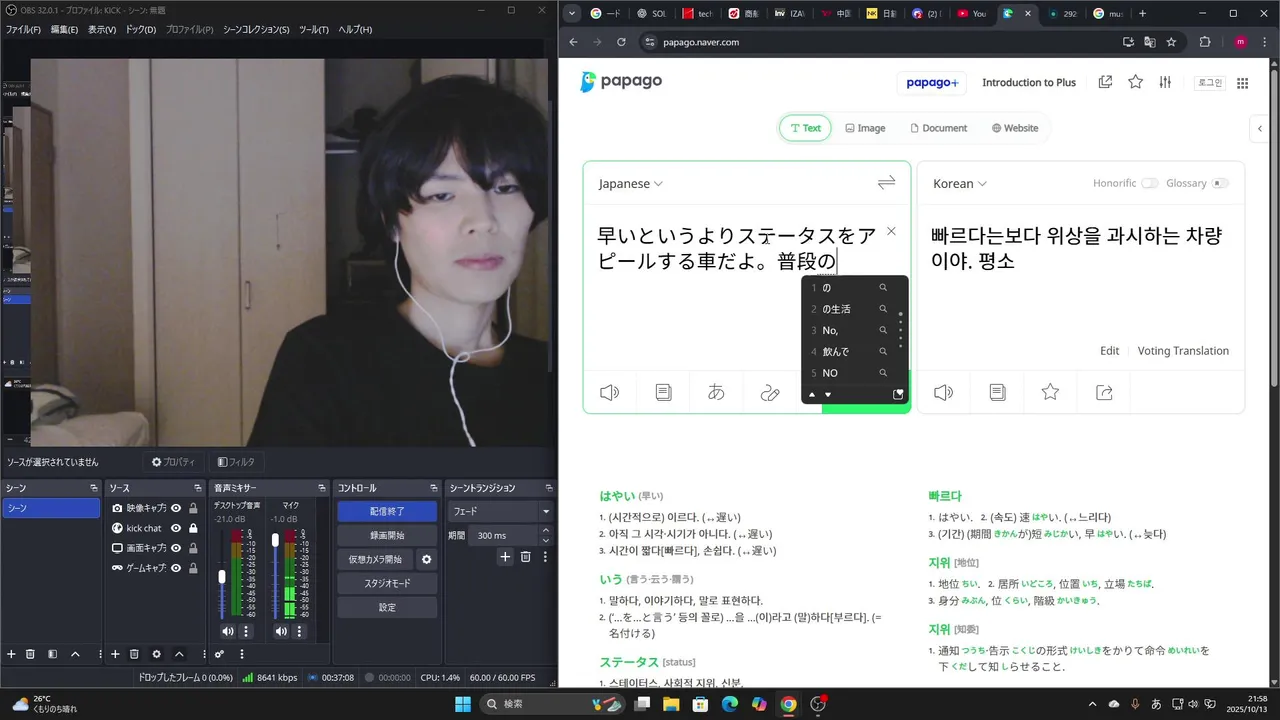Open Naver apps grid menu
The height and width of the screenshot is (720, 1280).
tap(1243, 83)
